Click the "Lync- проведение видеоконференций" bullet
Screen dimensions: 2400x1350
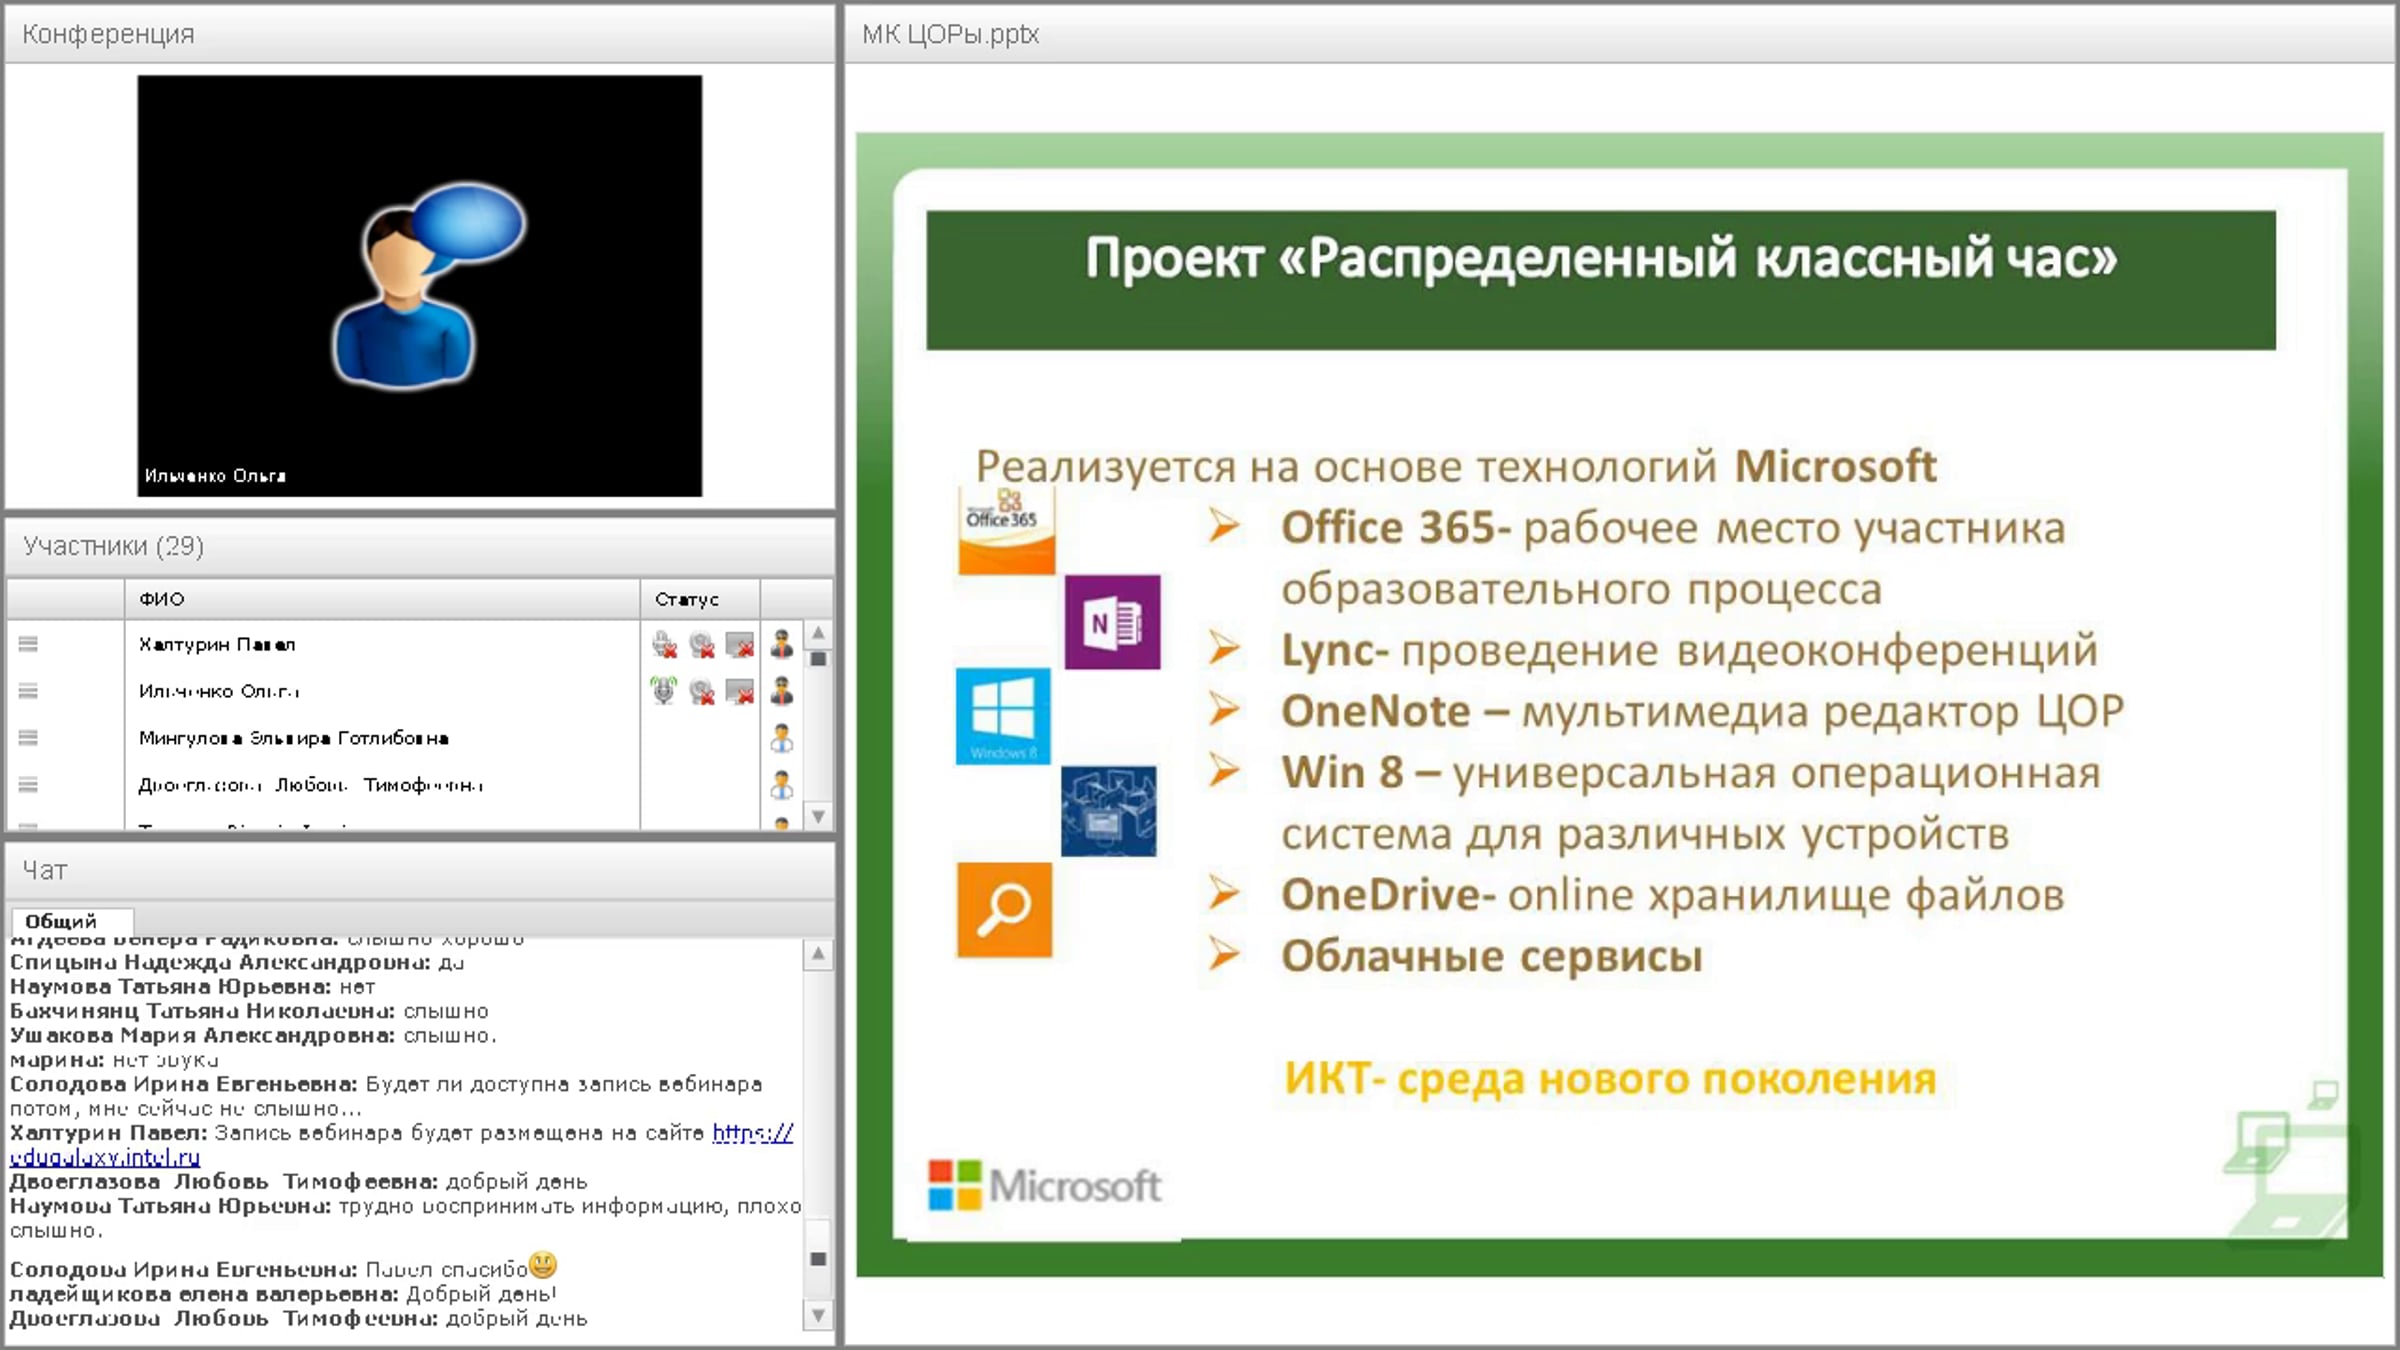pyautogui.click(x=1689, y=650)
